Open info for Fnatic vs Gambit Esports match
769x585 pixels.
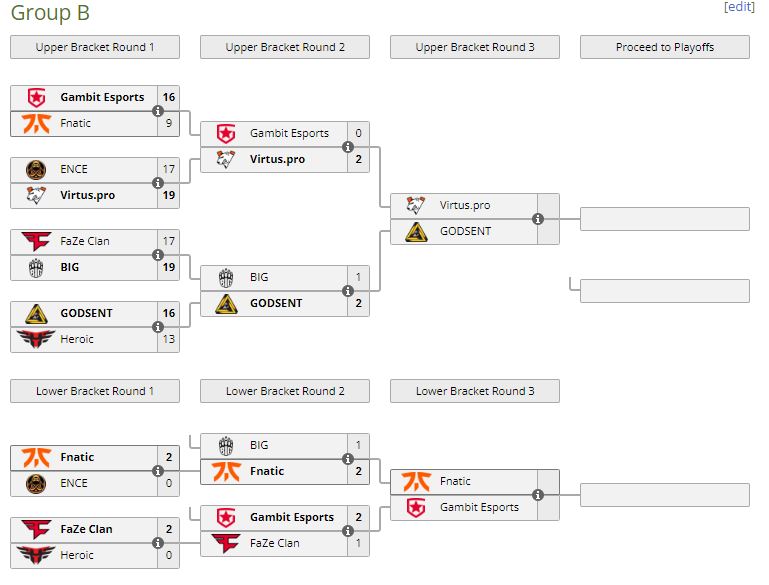pos(538,495)
